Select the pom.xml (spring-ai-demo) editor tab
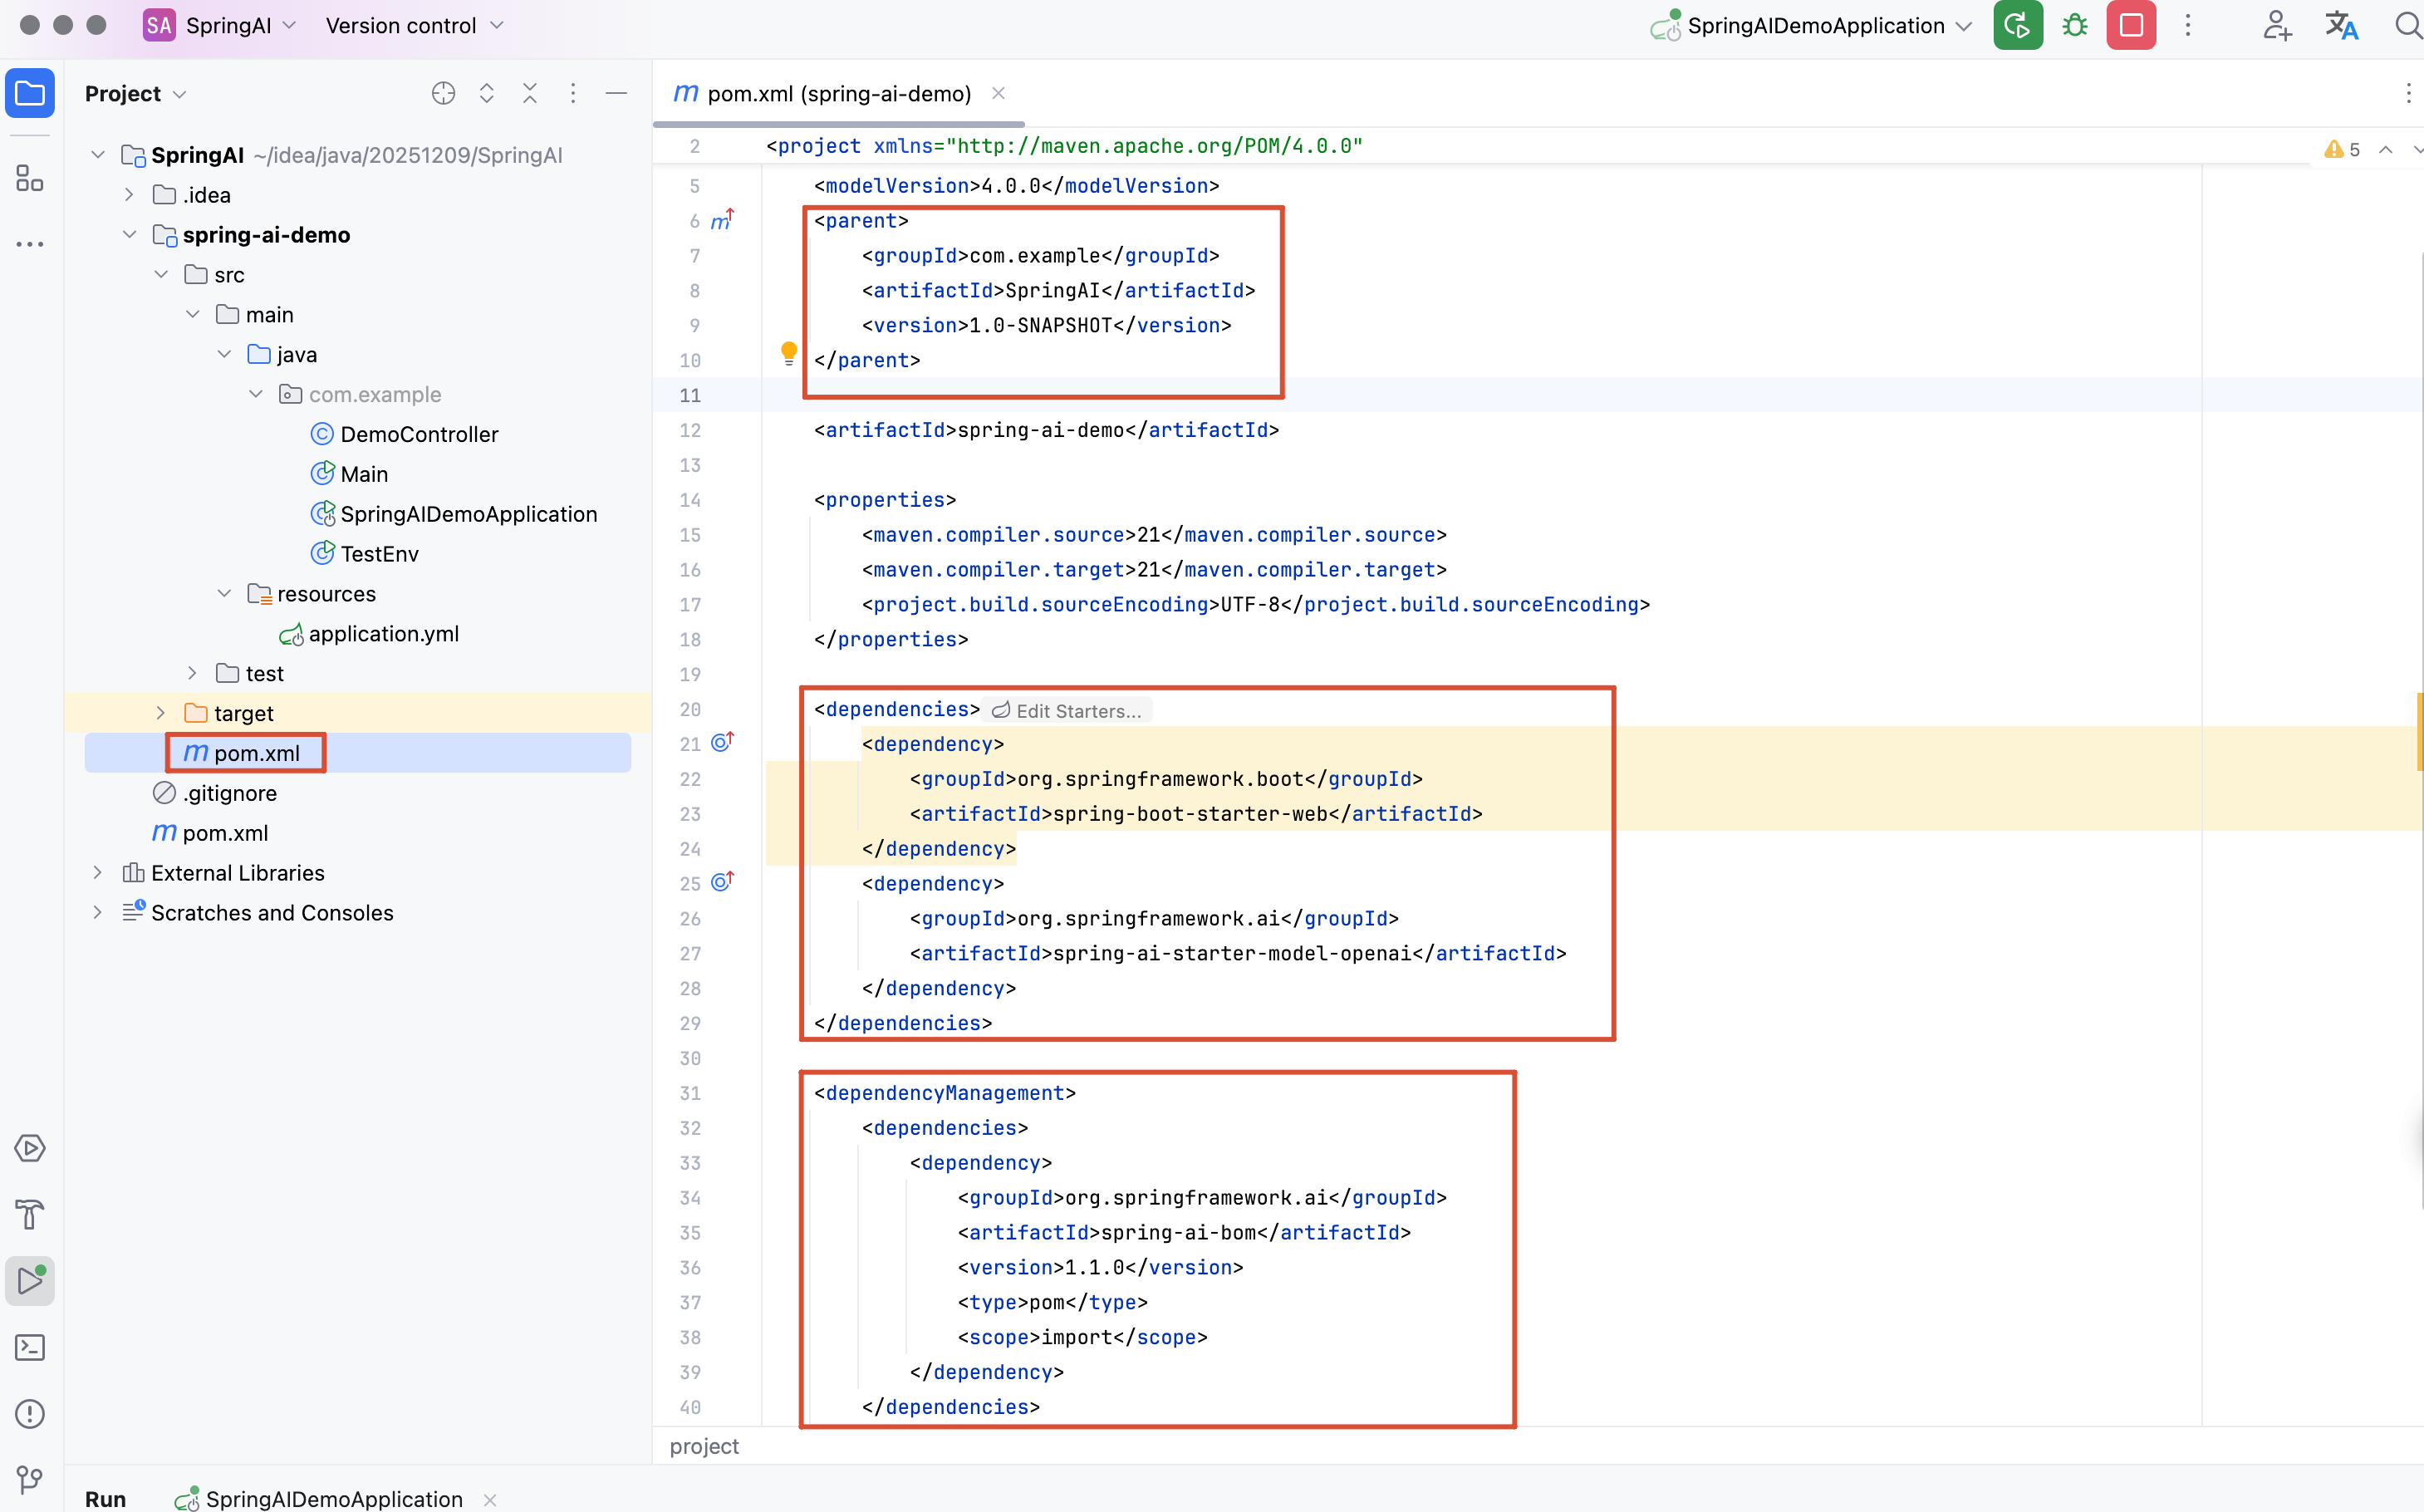The image size is (2424, 1512). (838, 94)
